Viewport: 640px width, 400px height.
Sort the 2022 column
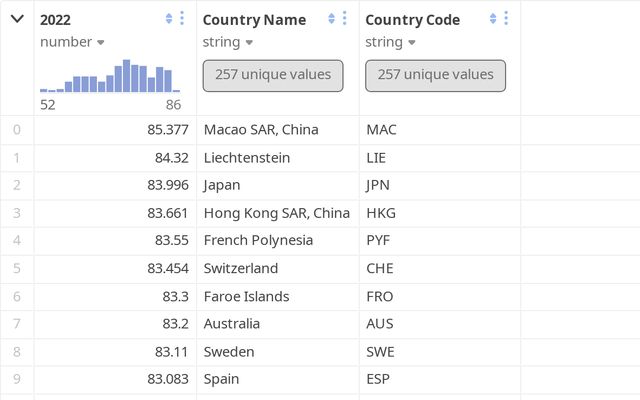[169, 18]
